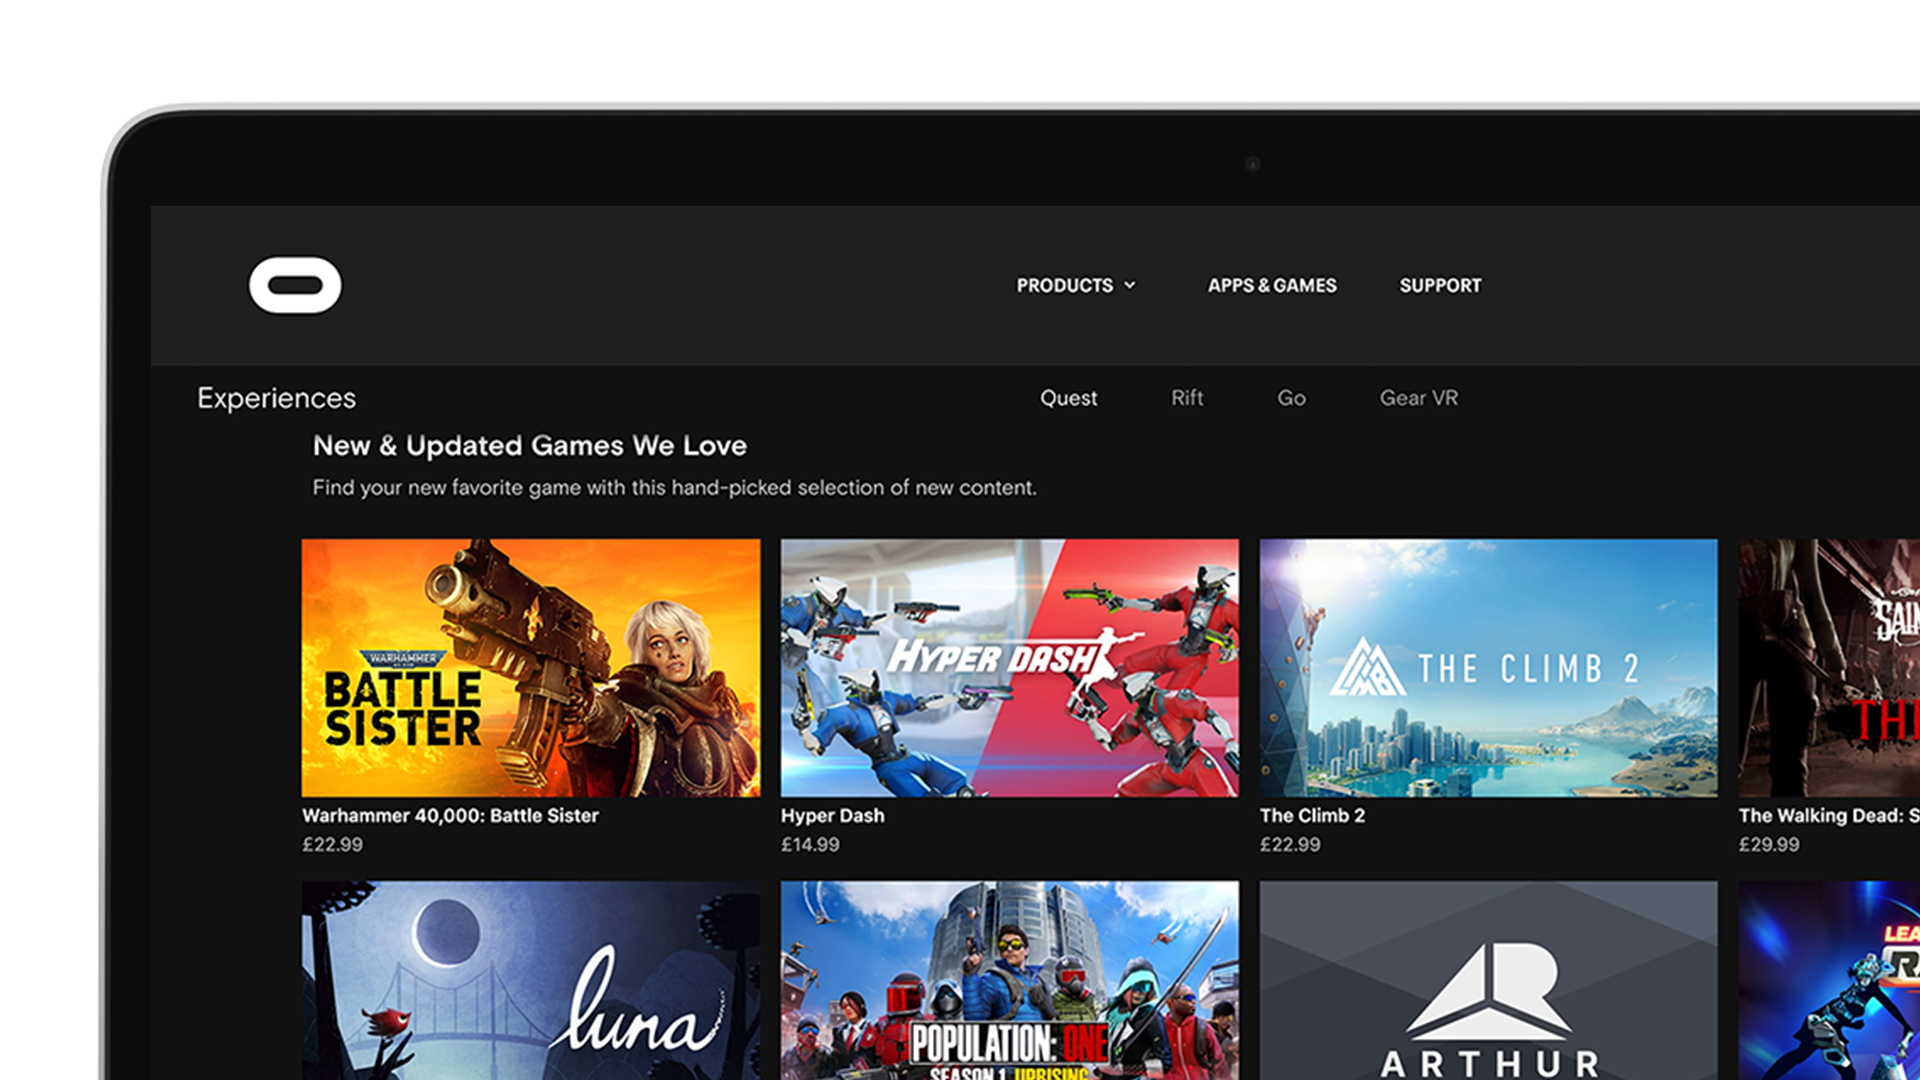Click the Experiences heading link
This screenshot has width=1920, height=1080.
pos(276,398)
